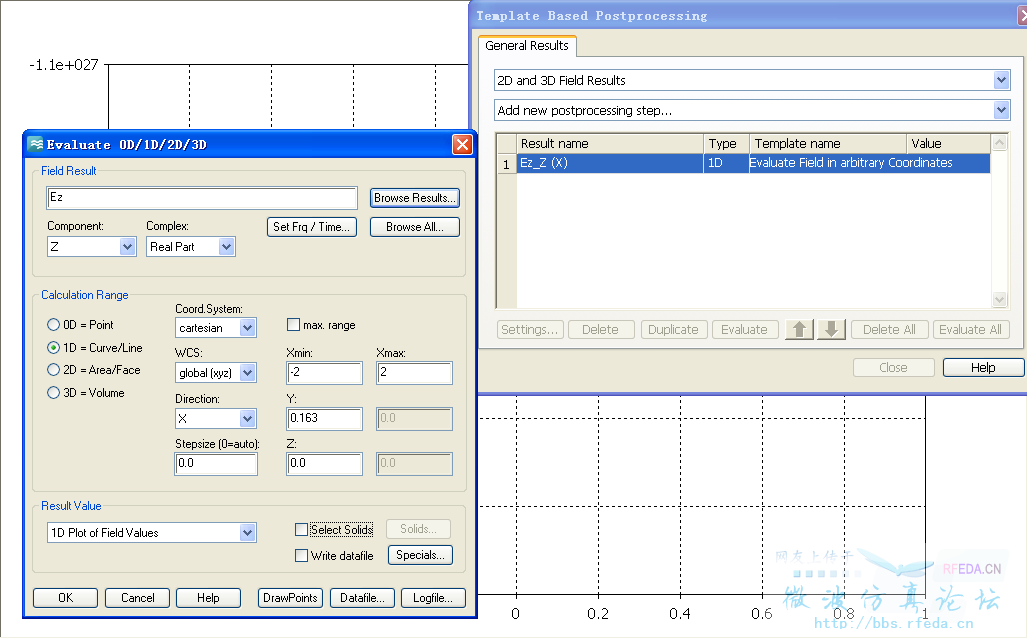Open the Specials options button

(x=419, y=555)
